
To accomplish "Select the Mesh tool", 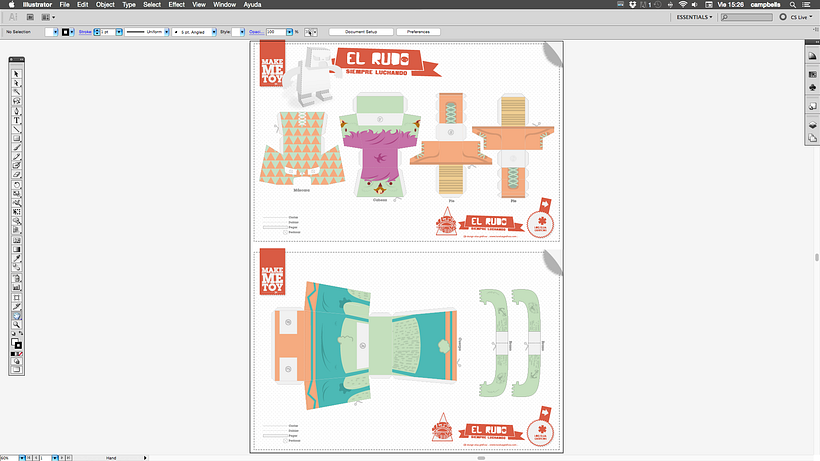I will [x=16, y=240].
